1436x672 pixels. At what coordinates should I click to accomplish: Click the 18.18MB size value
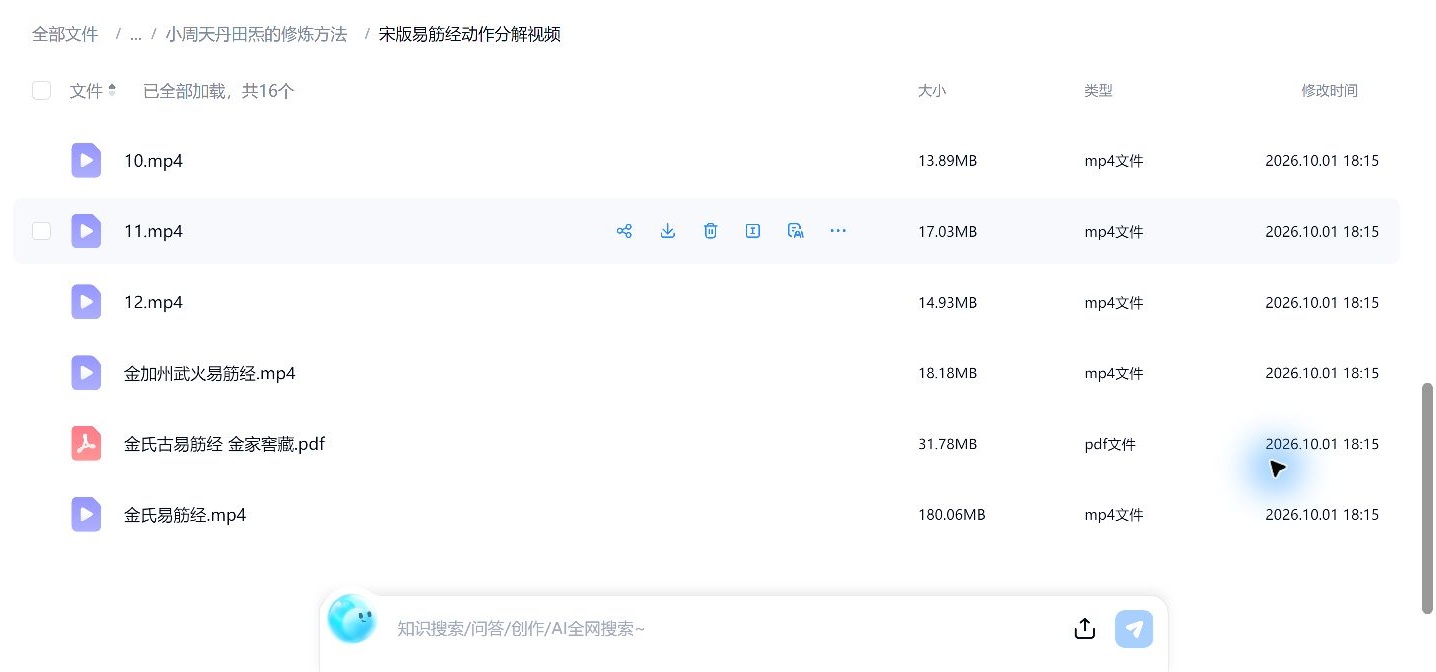coord(947,373)
